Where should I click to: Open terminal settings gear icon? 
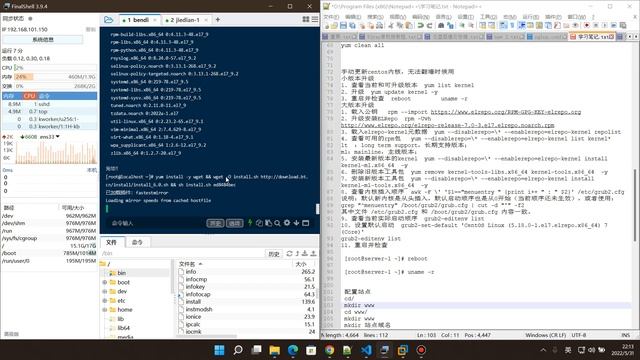(287, 223)
